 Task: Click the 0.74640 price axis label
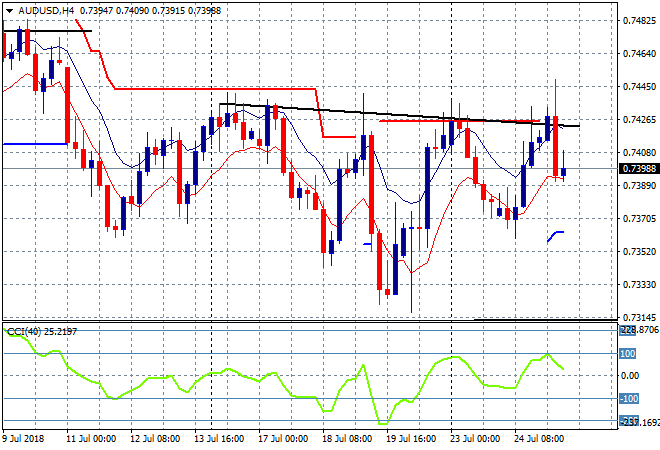pos(639,53)
